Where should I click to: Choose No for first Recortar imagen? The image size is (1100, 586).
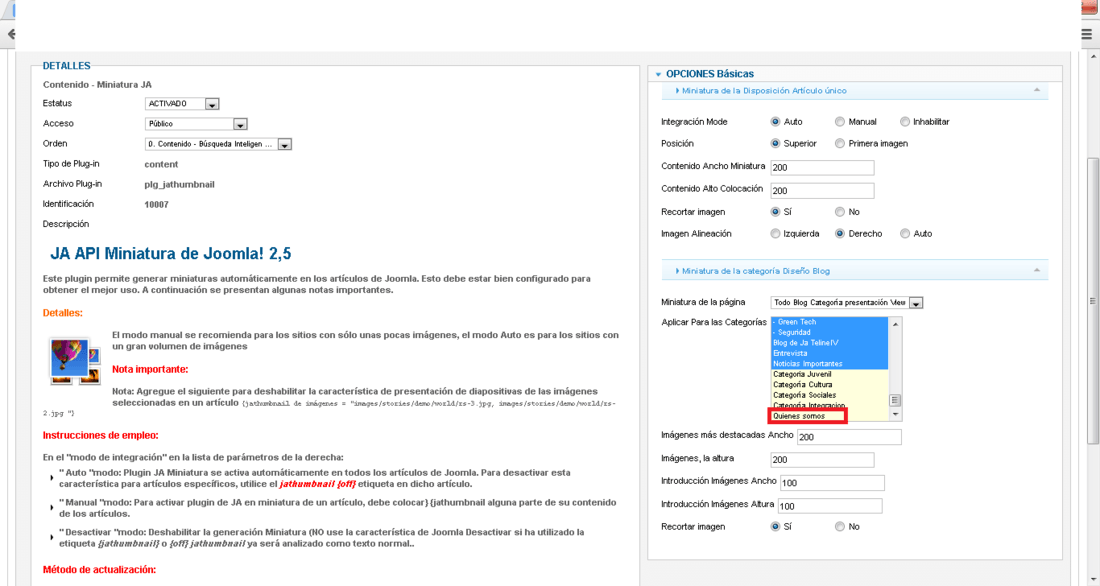(840, 211)
